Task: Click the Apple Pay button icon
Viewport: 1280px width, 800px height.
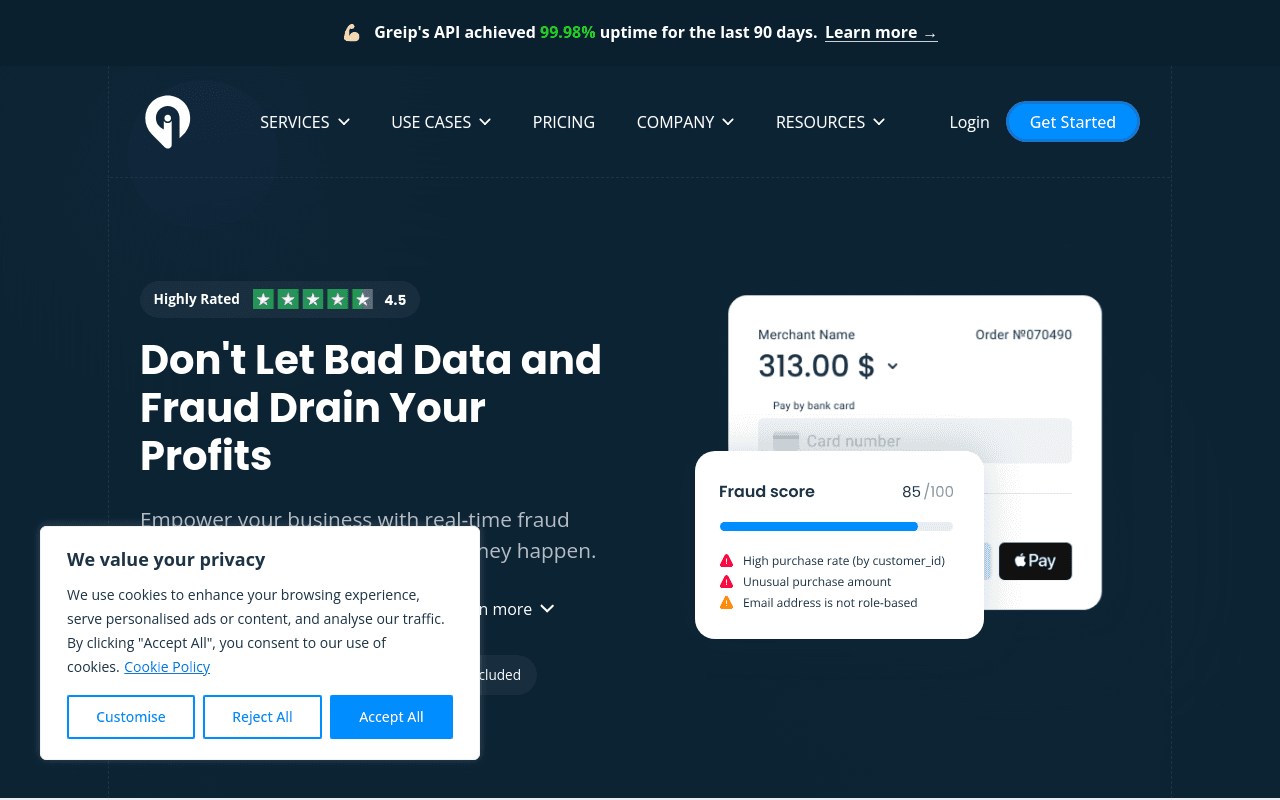Action: [x=1035, y=561]
